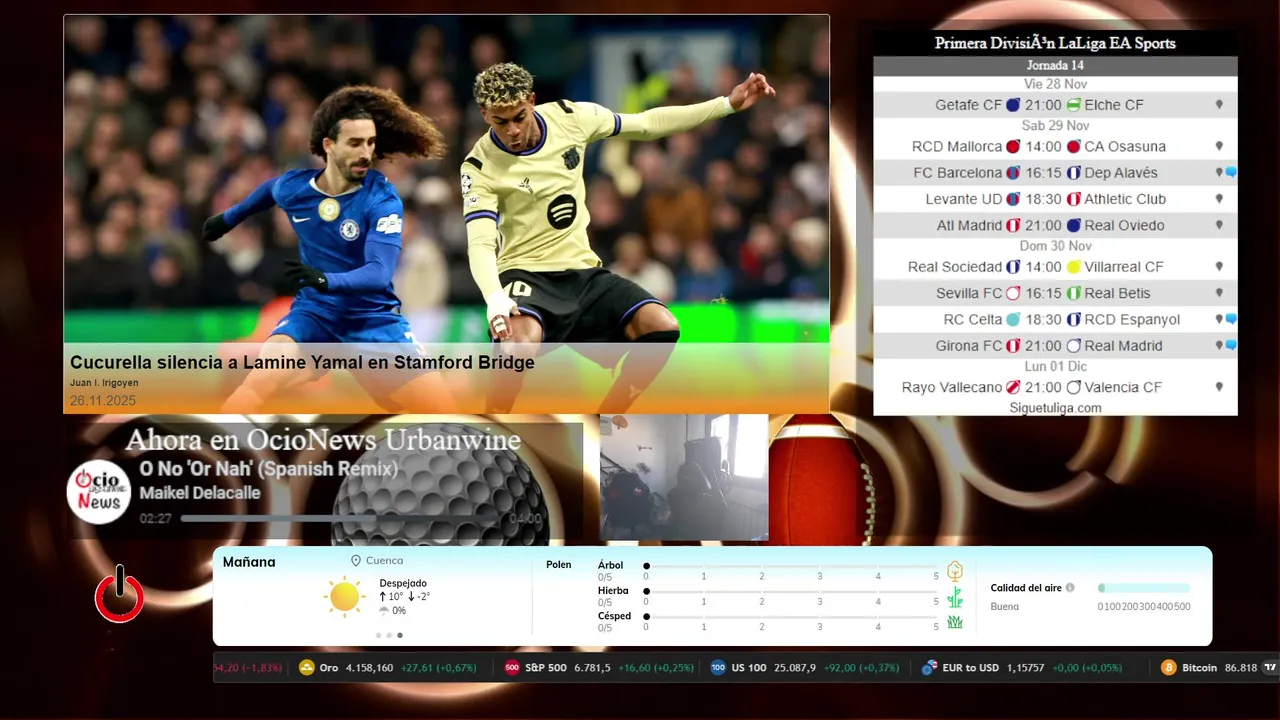Viewport: 1280px width, 720px height.
Task: Click the Césped pollen level scale
Action: [x=792, y=617]
